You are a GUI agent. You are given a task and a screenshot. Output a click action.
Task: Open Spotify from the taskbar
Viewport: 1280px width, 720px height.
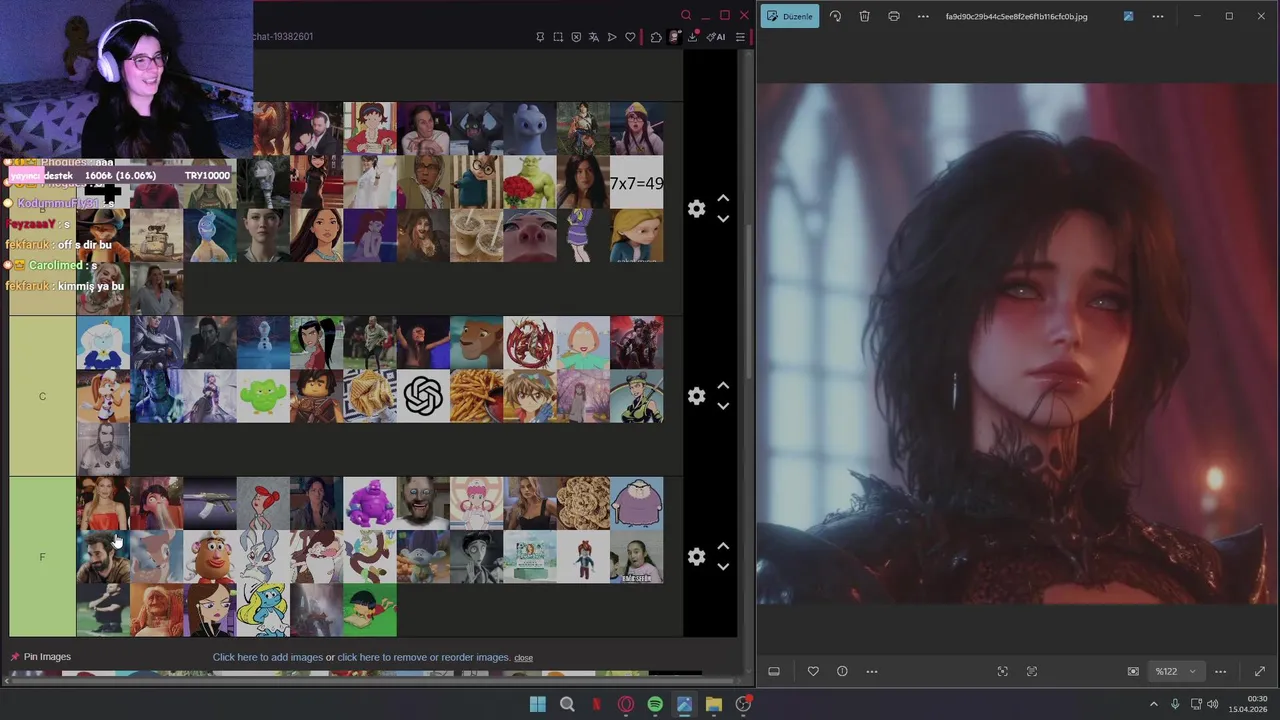[655, 704]
